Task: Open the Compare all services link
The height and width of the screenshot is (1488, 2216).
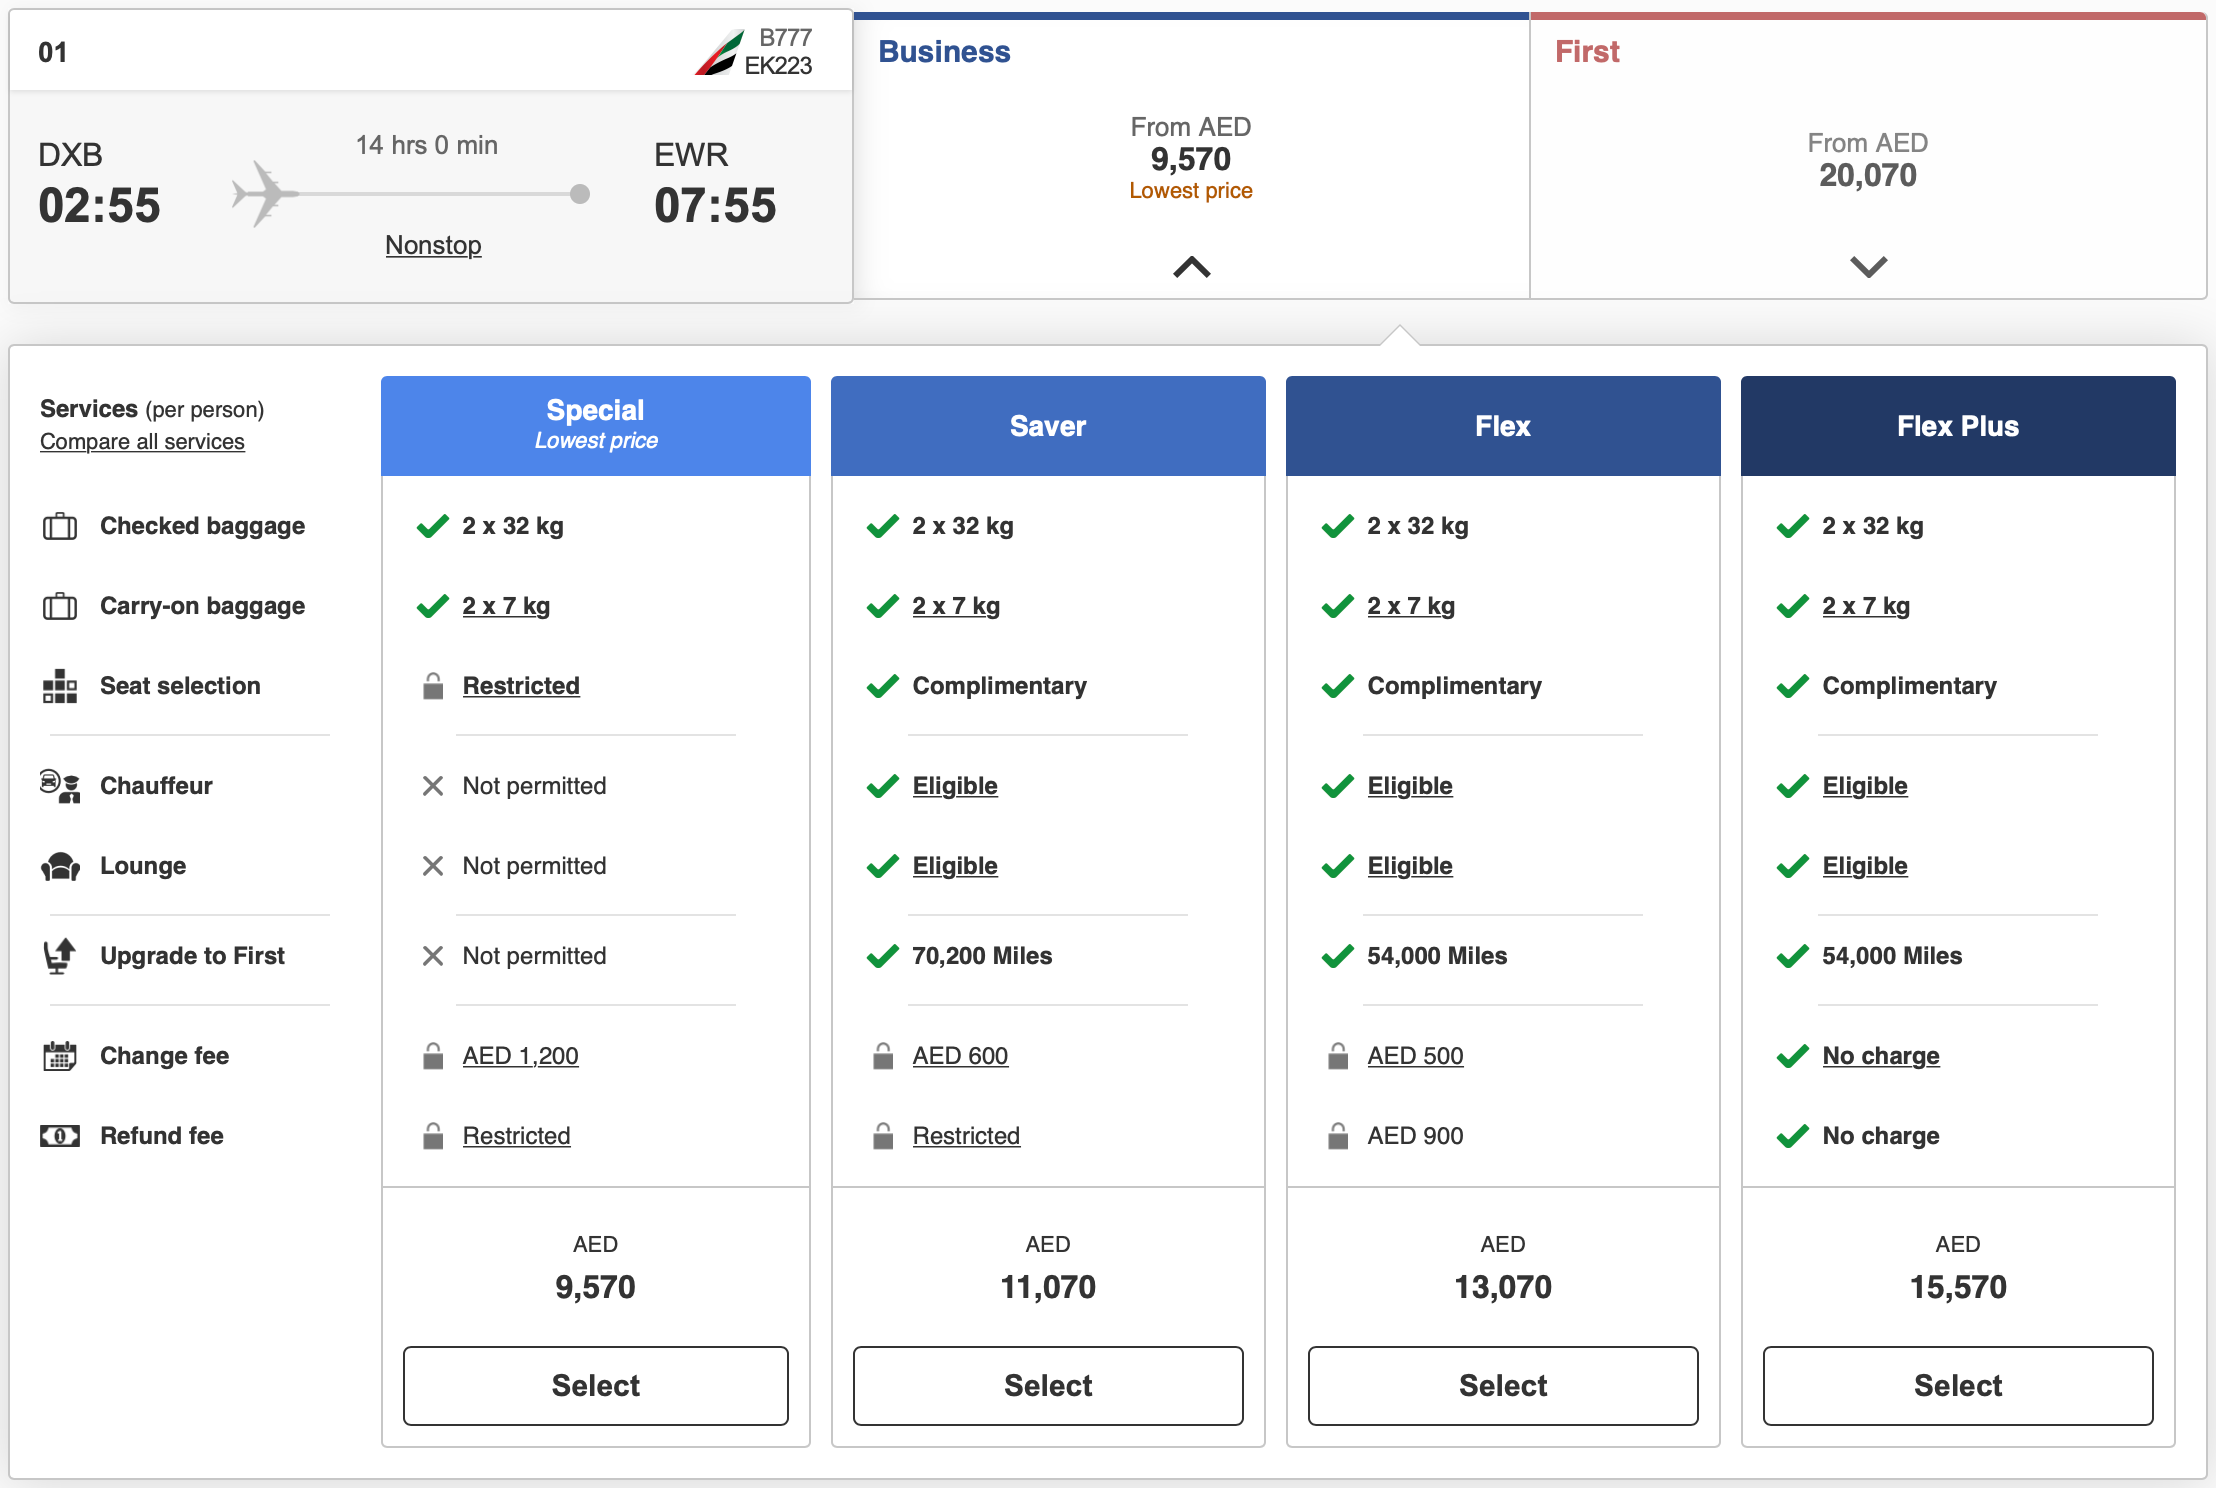Action: (142, 441)
